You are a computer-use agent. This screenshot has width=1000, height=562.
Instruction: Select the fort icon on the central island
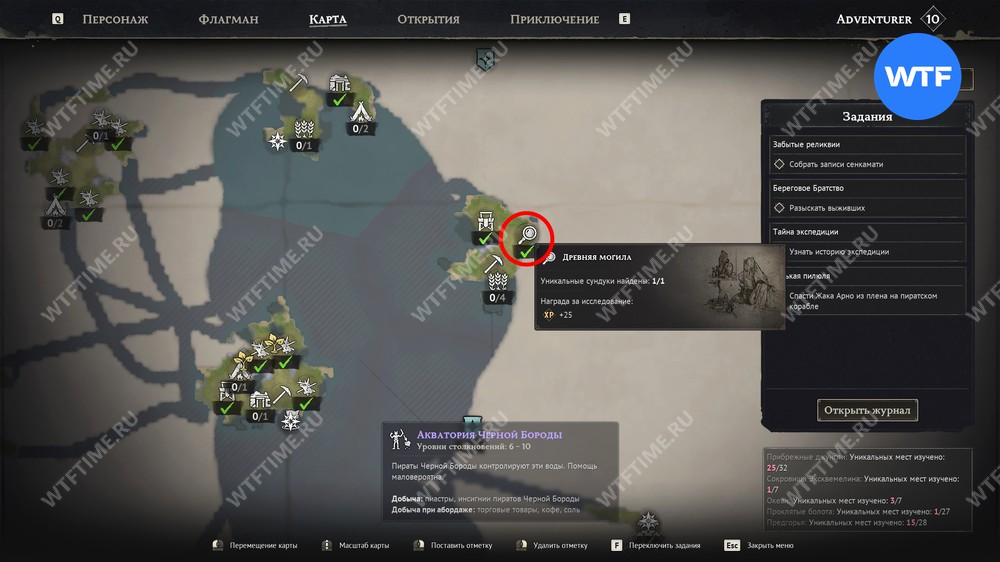coord(486,221)
